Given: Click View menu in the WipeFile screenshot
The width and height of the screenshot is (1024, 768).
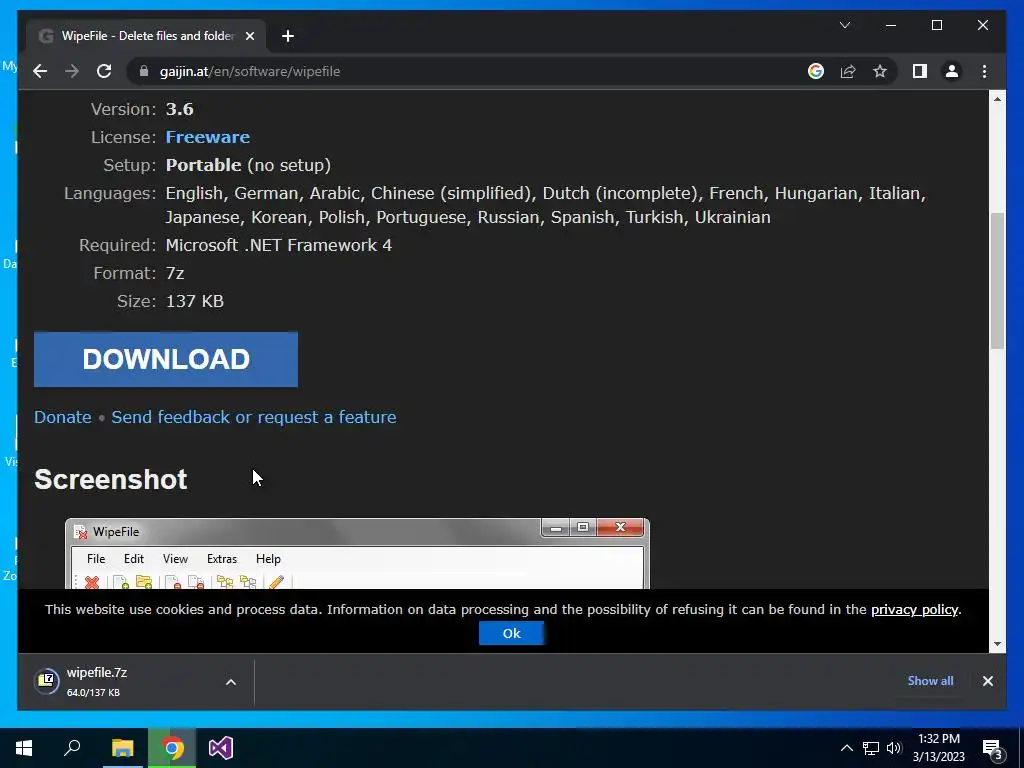Looking at the screenshot, I should click(175, 559).
